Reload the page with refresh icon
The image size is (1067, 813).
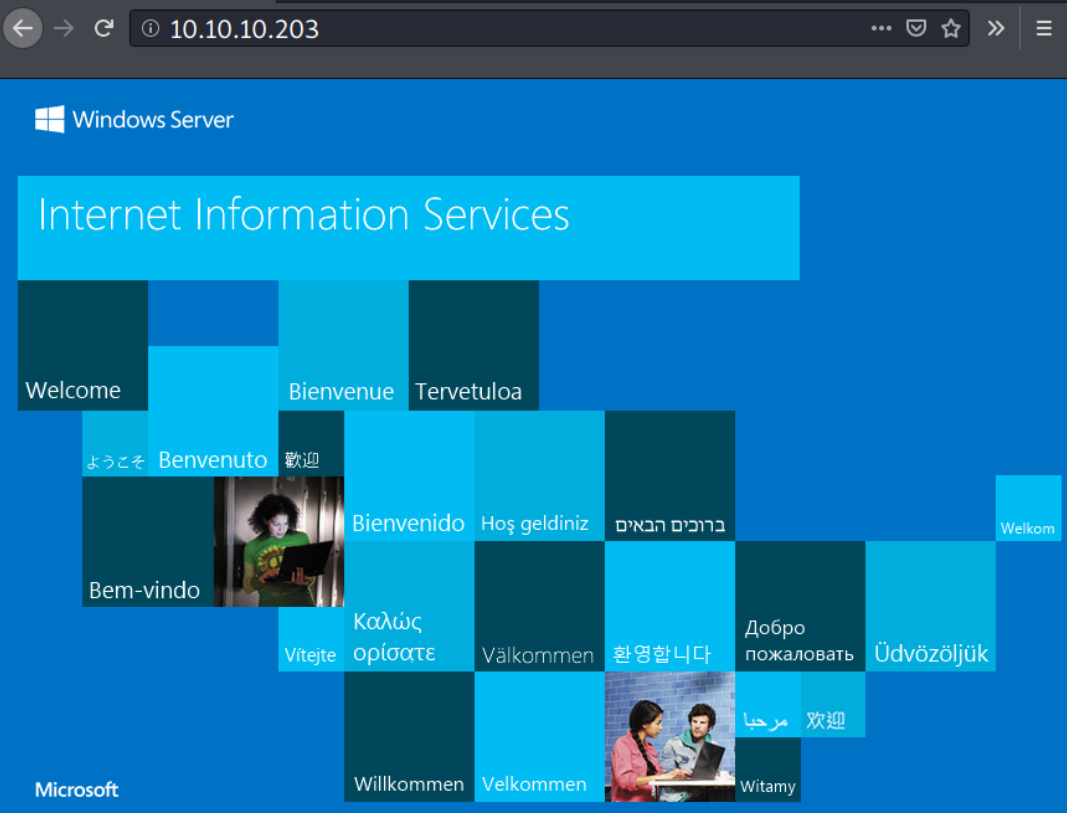point(103,29)
